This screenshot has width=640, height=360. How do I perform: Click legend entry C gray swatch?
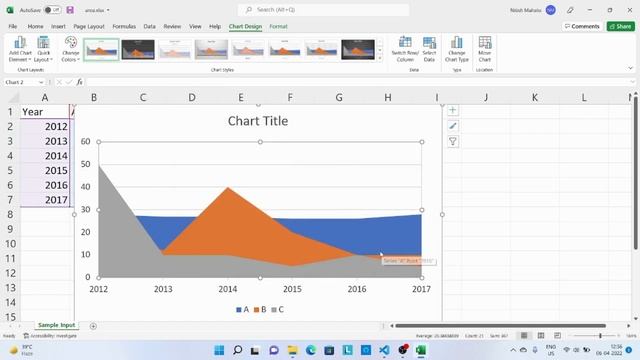[x=274, y=310]
